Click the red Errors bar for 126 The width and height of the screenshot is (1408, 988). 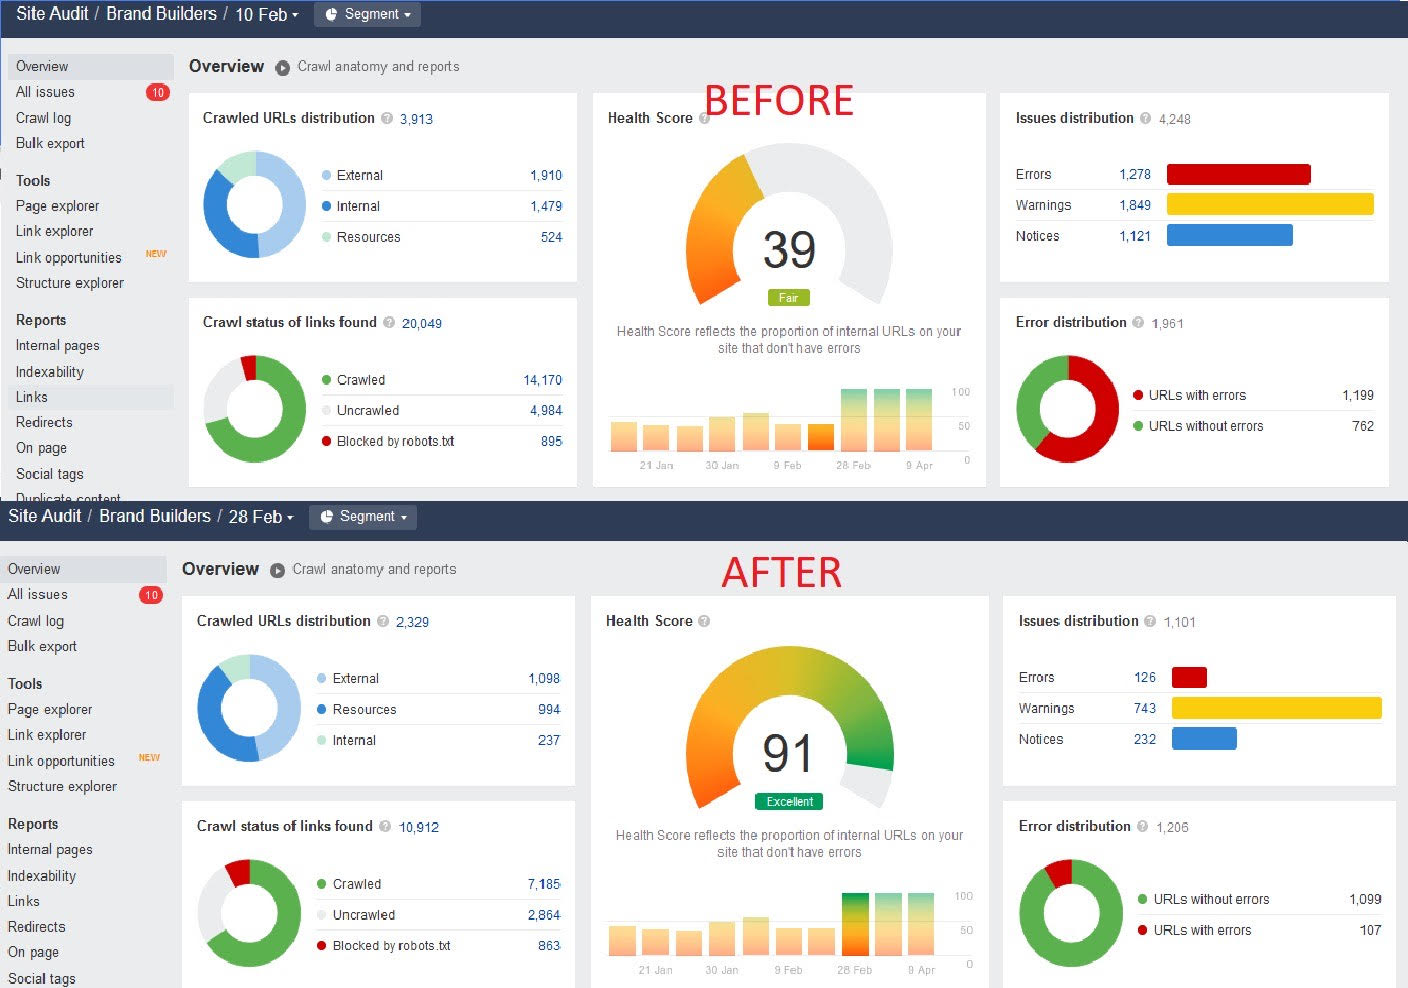(1189, 677)
